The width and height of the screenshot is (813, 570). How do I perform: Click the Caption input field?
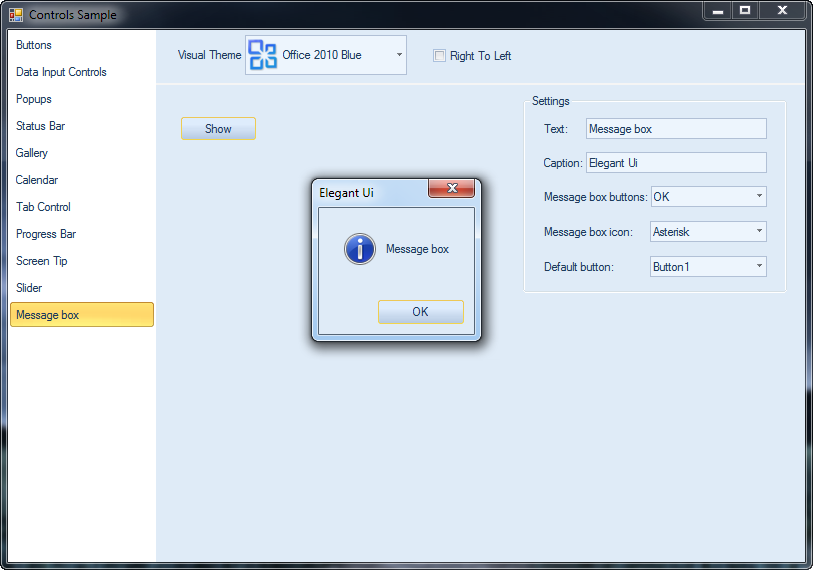pyautogui.click(x=676, y=163)
